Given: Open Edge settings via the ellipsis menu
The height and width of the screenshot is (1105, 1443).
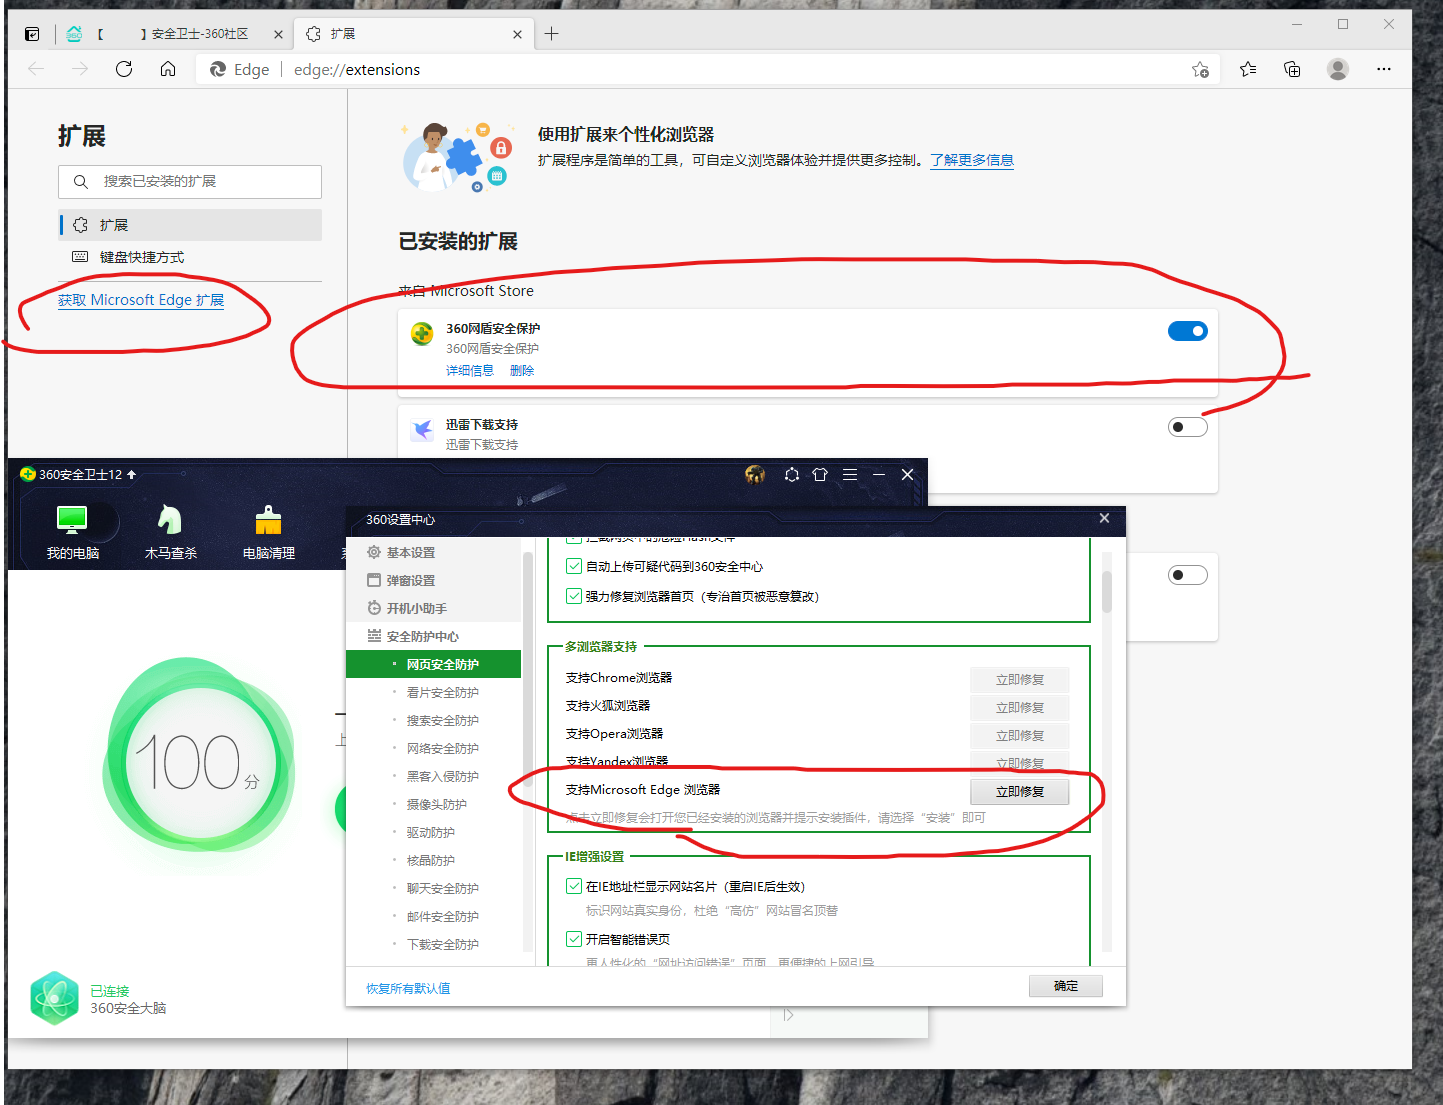Looking at the screenshot, I should 1384,69.
